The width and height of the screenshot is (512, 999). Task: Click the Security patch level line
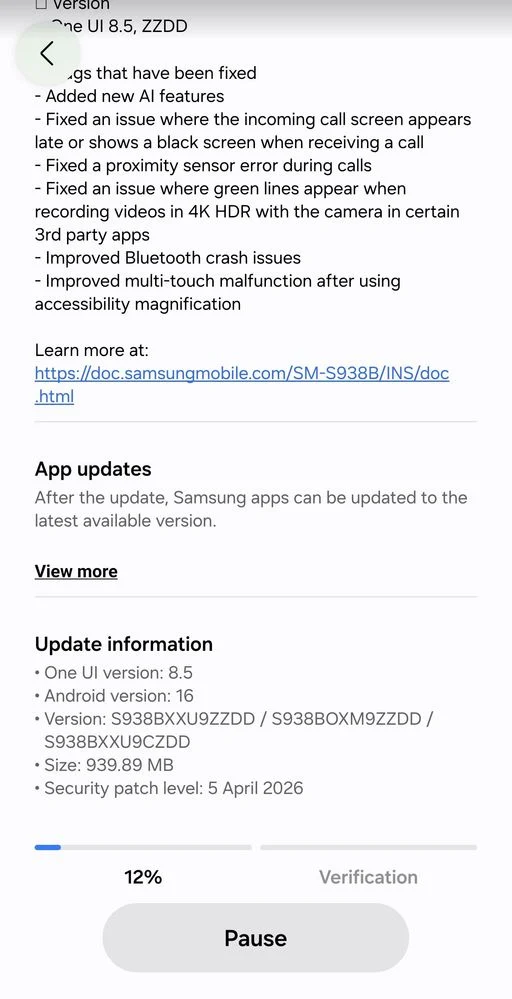click(x=169, y=788)
